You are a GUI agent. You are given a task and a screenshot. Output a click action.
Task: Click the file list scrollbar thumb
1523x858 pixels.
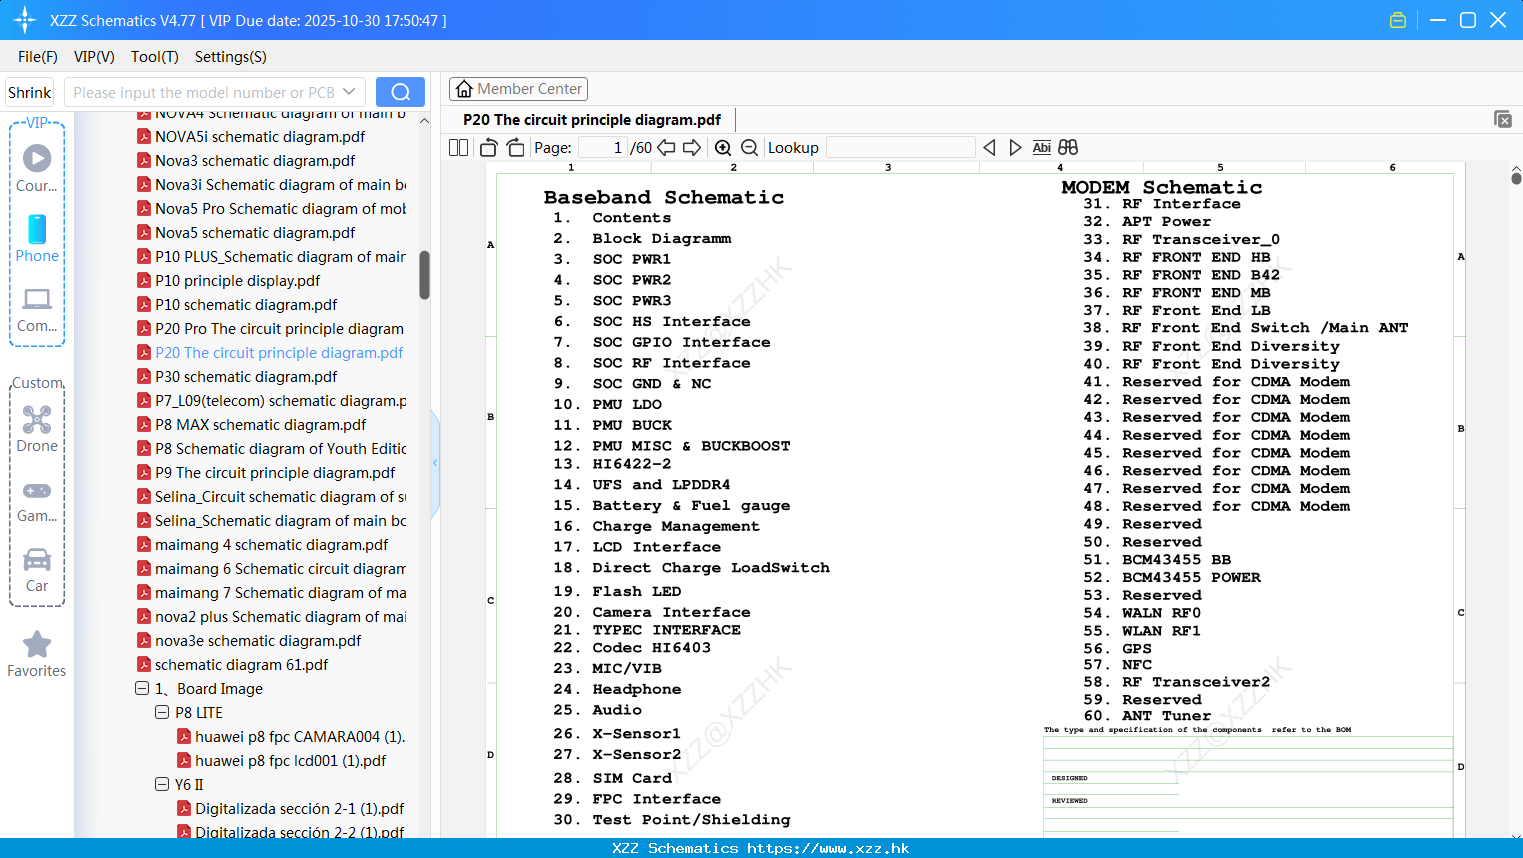[x=424, y=274]
